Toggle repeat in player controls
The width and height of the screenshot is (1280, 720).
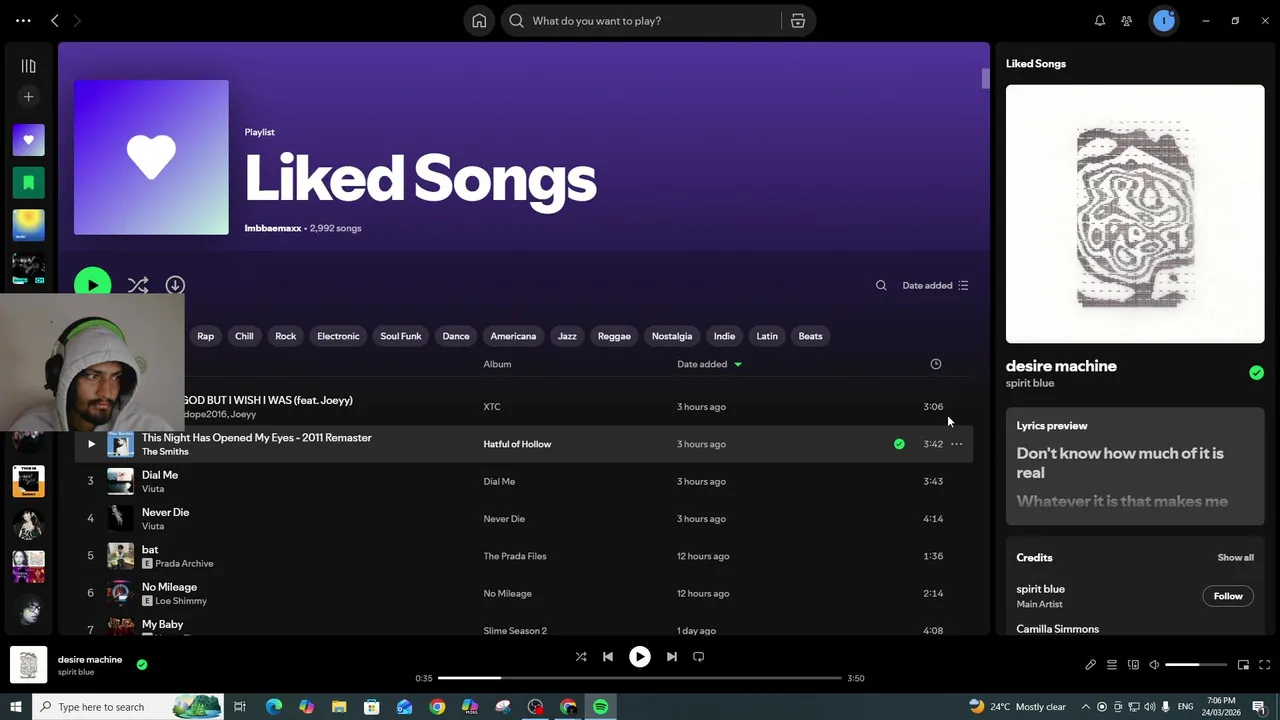point(699,657)
